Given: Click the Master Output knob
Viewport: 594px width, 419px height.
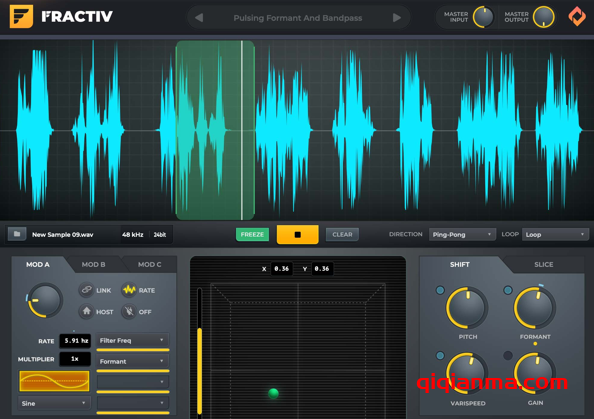Looking at the screenshot, I should click(544, 17).
